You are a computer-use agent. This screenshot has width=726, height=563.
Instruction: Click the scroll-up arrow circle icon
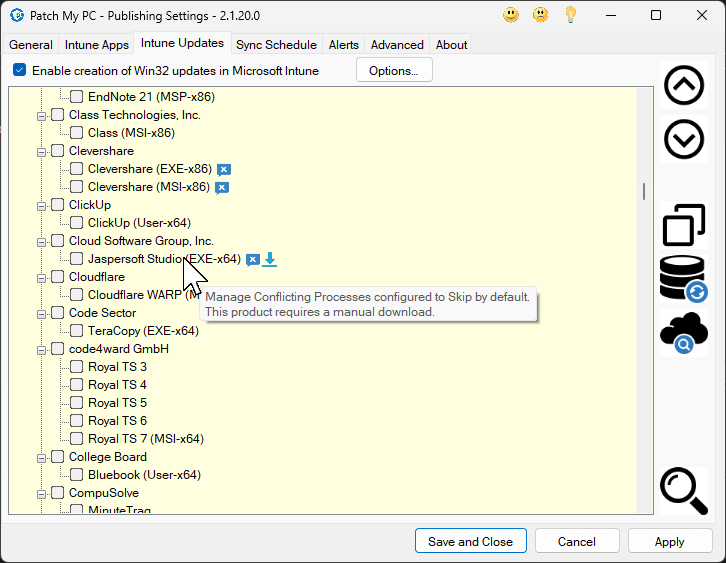684,86
